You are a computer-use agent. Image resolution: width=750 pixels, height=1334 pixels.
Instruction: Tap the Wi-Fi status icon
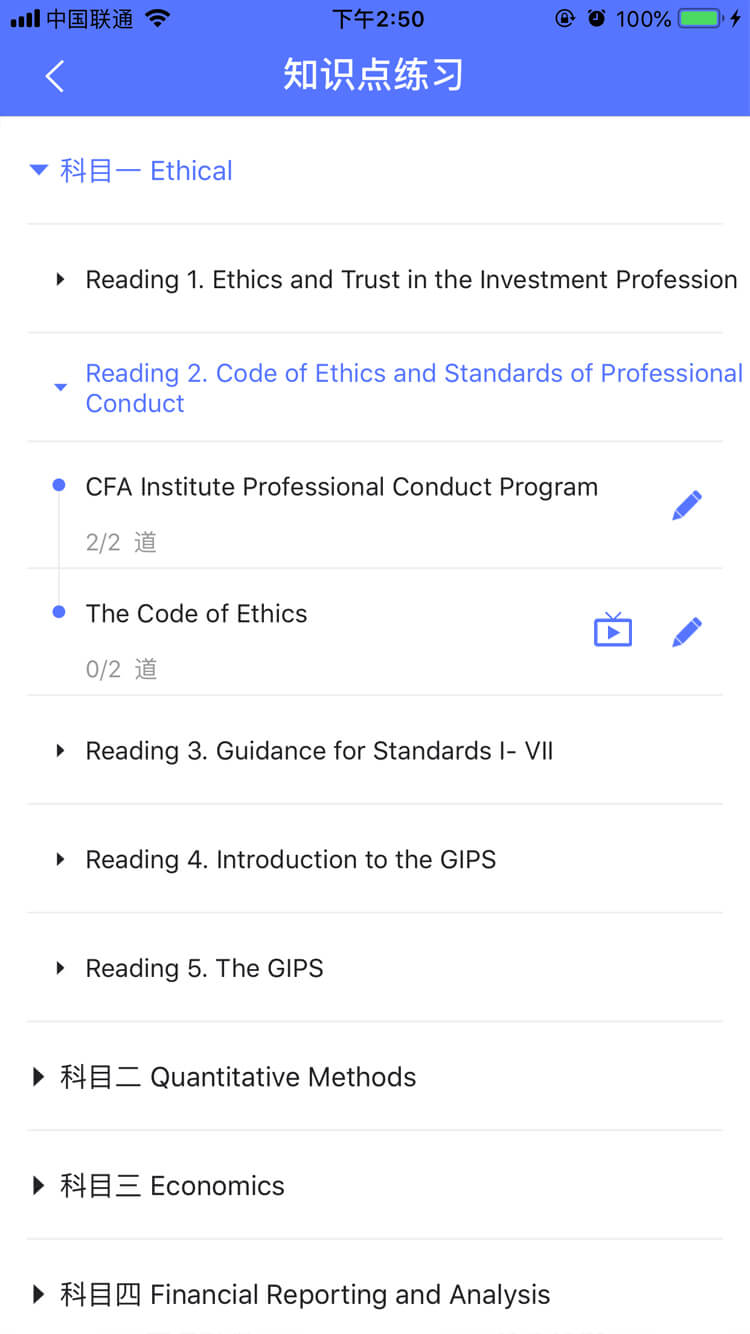click(x=157, y=18)
